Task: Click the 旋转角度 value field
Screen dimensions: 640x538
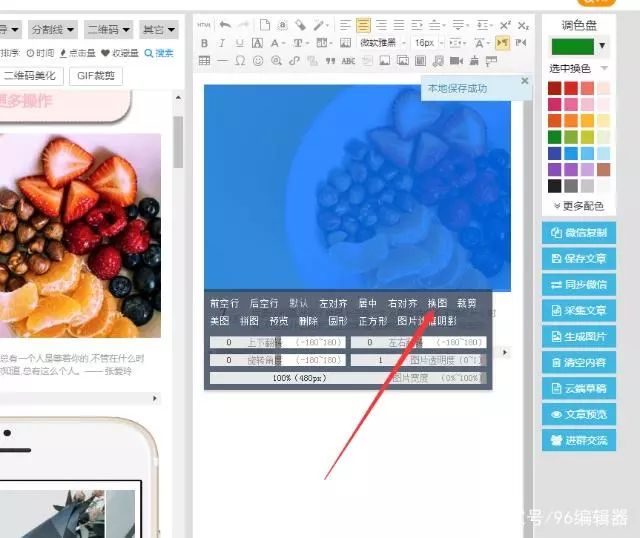Action: click(x=278, y=360)
